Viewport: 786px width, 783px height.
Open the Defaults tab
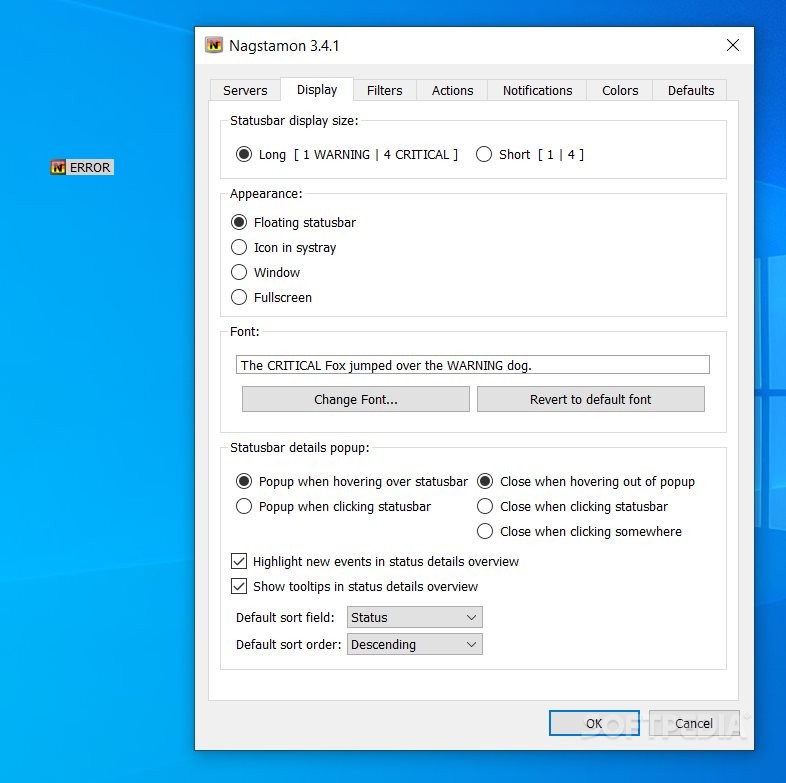[691, 90]
